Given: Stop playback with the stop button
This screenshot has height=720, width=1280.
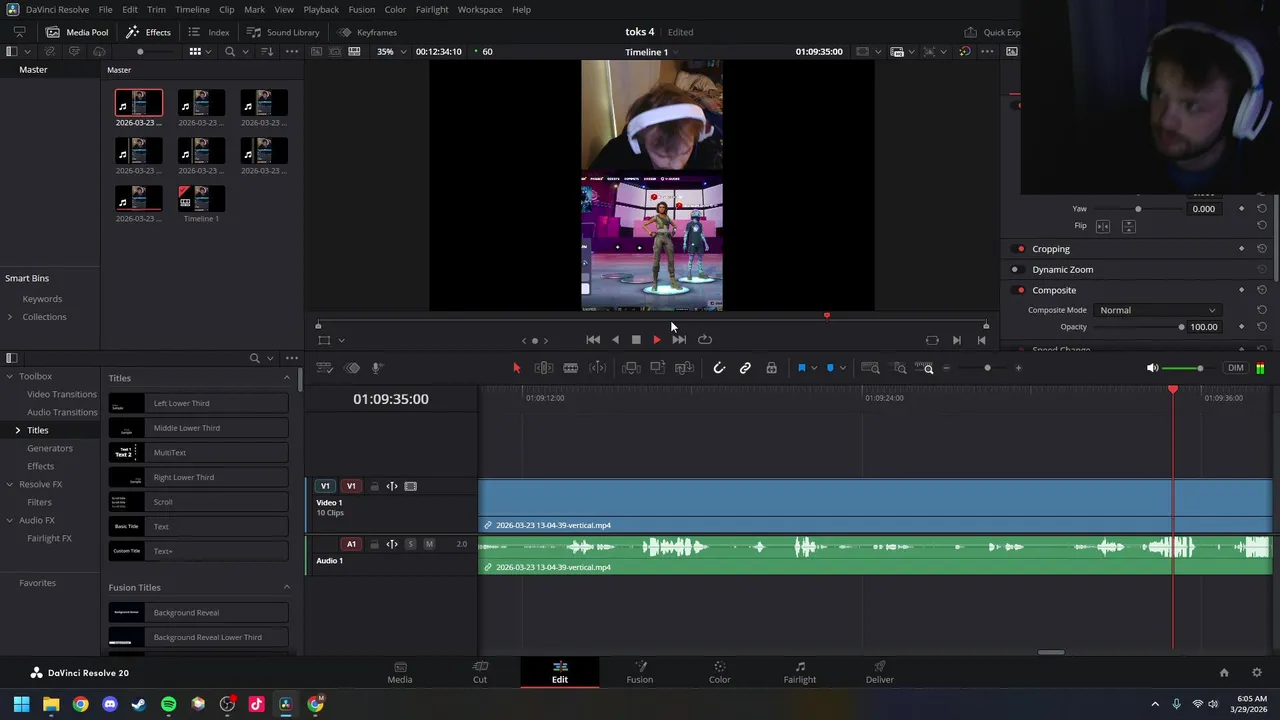Looking at the screenshot, I should click(x=636, y=340).
